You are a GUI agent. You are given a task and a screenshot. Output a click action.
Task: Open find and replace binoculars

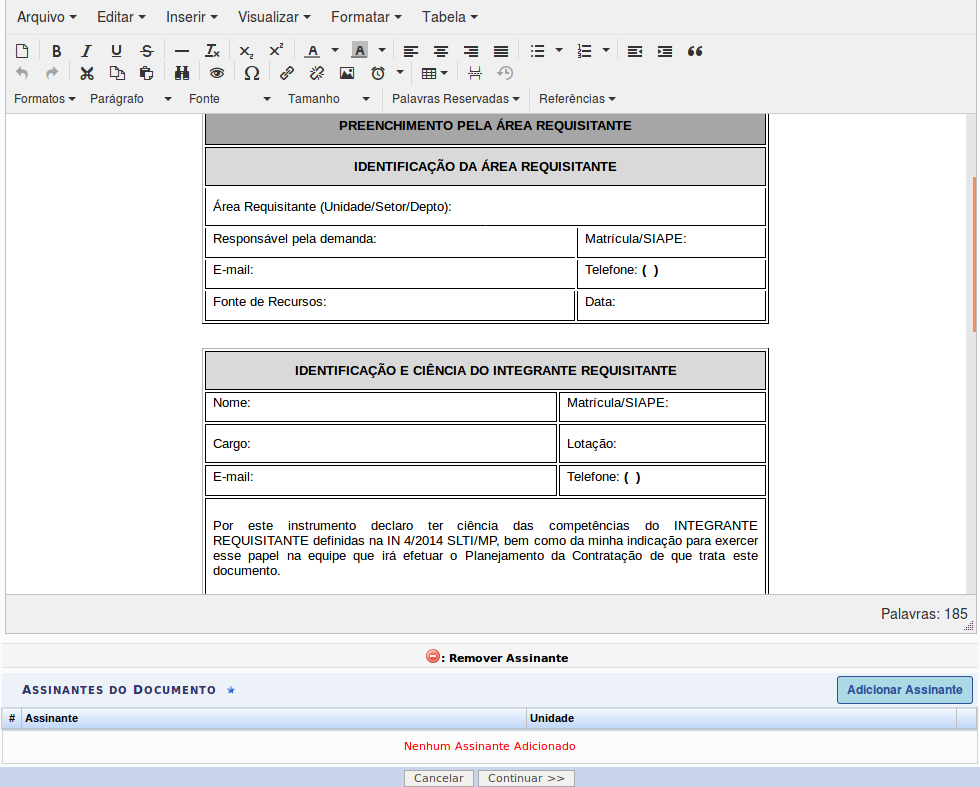click(x=182, y=73)
